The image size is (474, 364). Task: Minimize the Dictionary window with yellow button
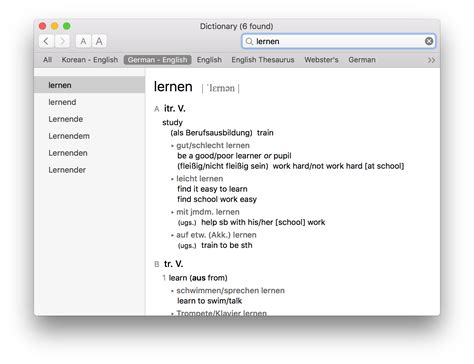55,26
